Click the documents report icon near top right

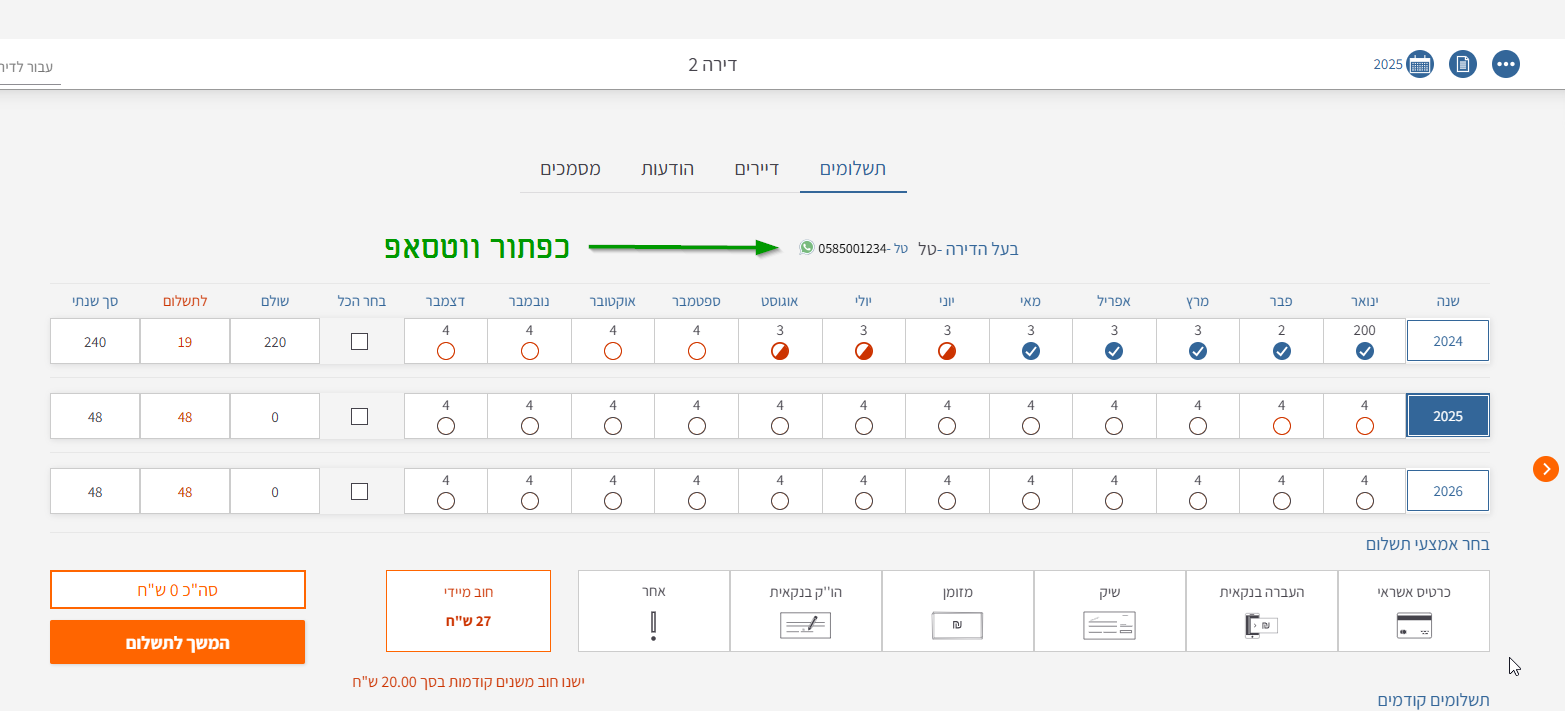click(x=1463, y=63)
